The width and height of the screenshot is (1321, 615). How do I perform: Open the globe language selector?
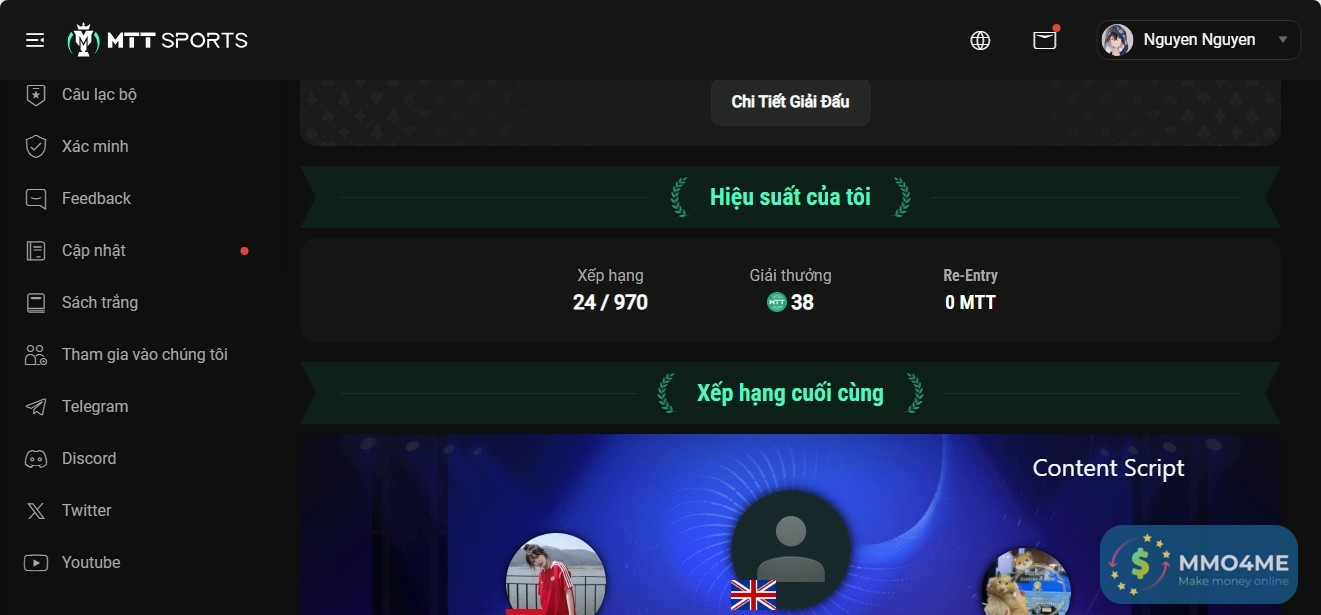[x=980, y=40]
